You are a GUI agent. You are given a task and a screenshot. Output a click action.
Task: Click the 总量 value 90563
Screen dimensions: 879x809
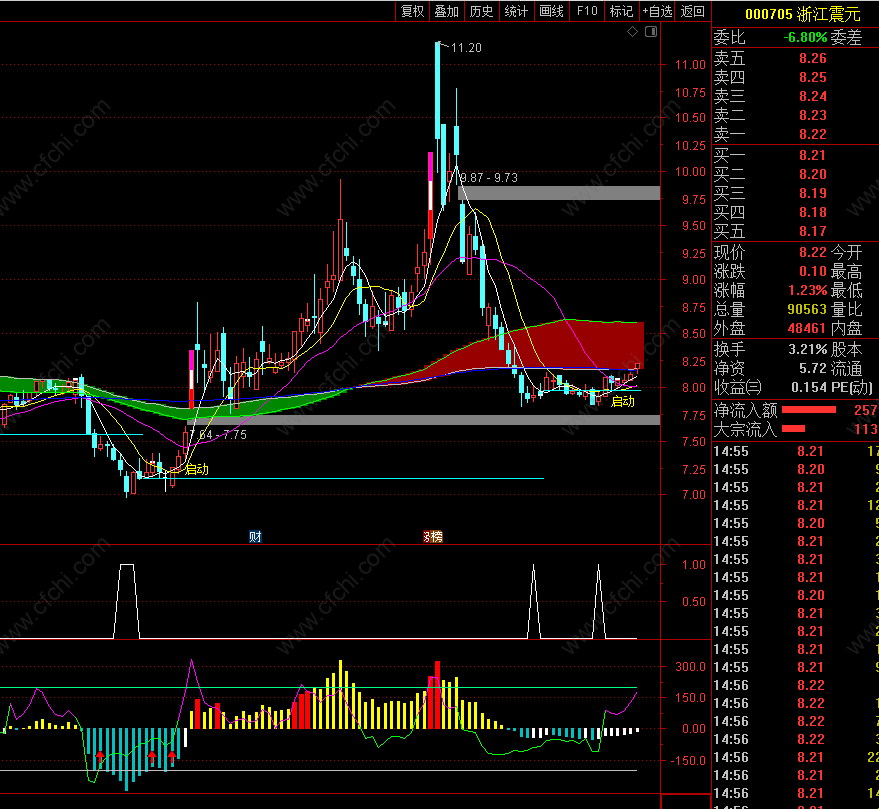tap(807, 309)
